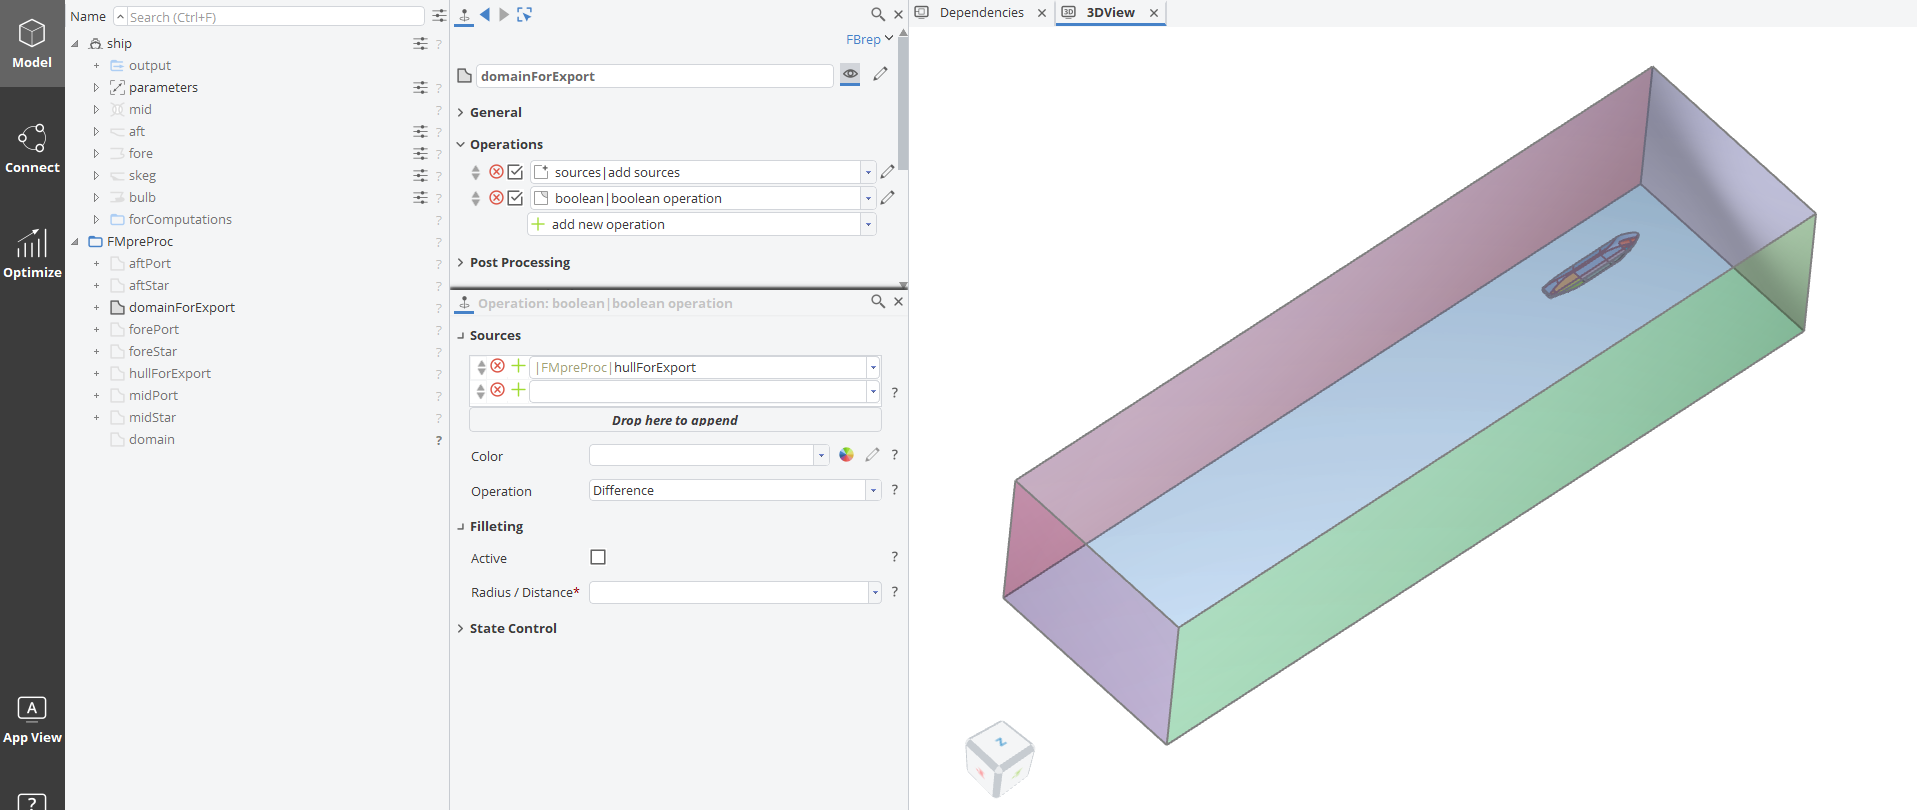The height and width of the screenshot is (810, 1917).
Task: Switch to the 3DView tab
Action: pos(1110,12)
